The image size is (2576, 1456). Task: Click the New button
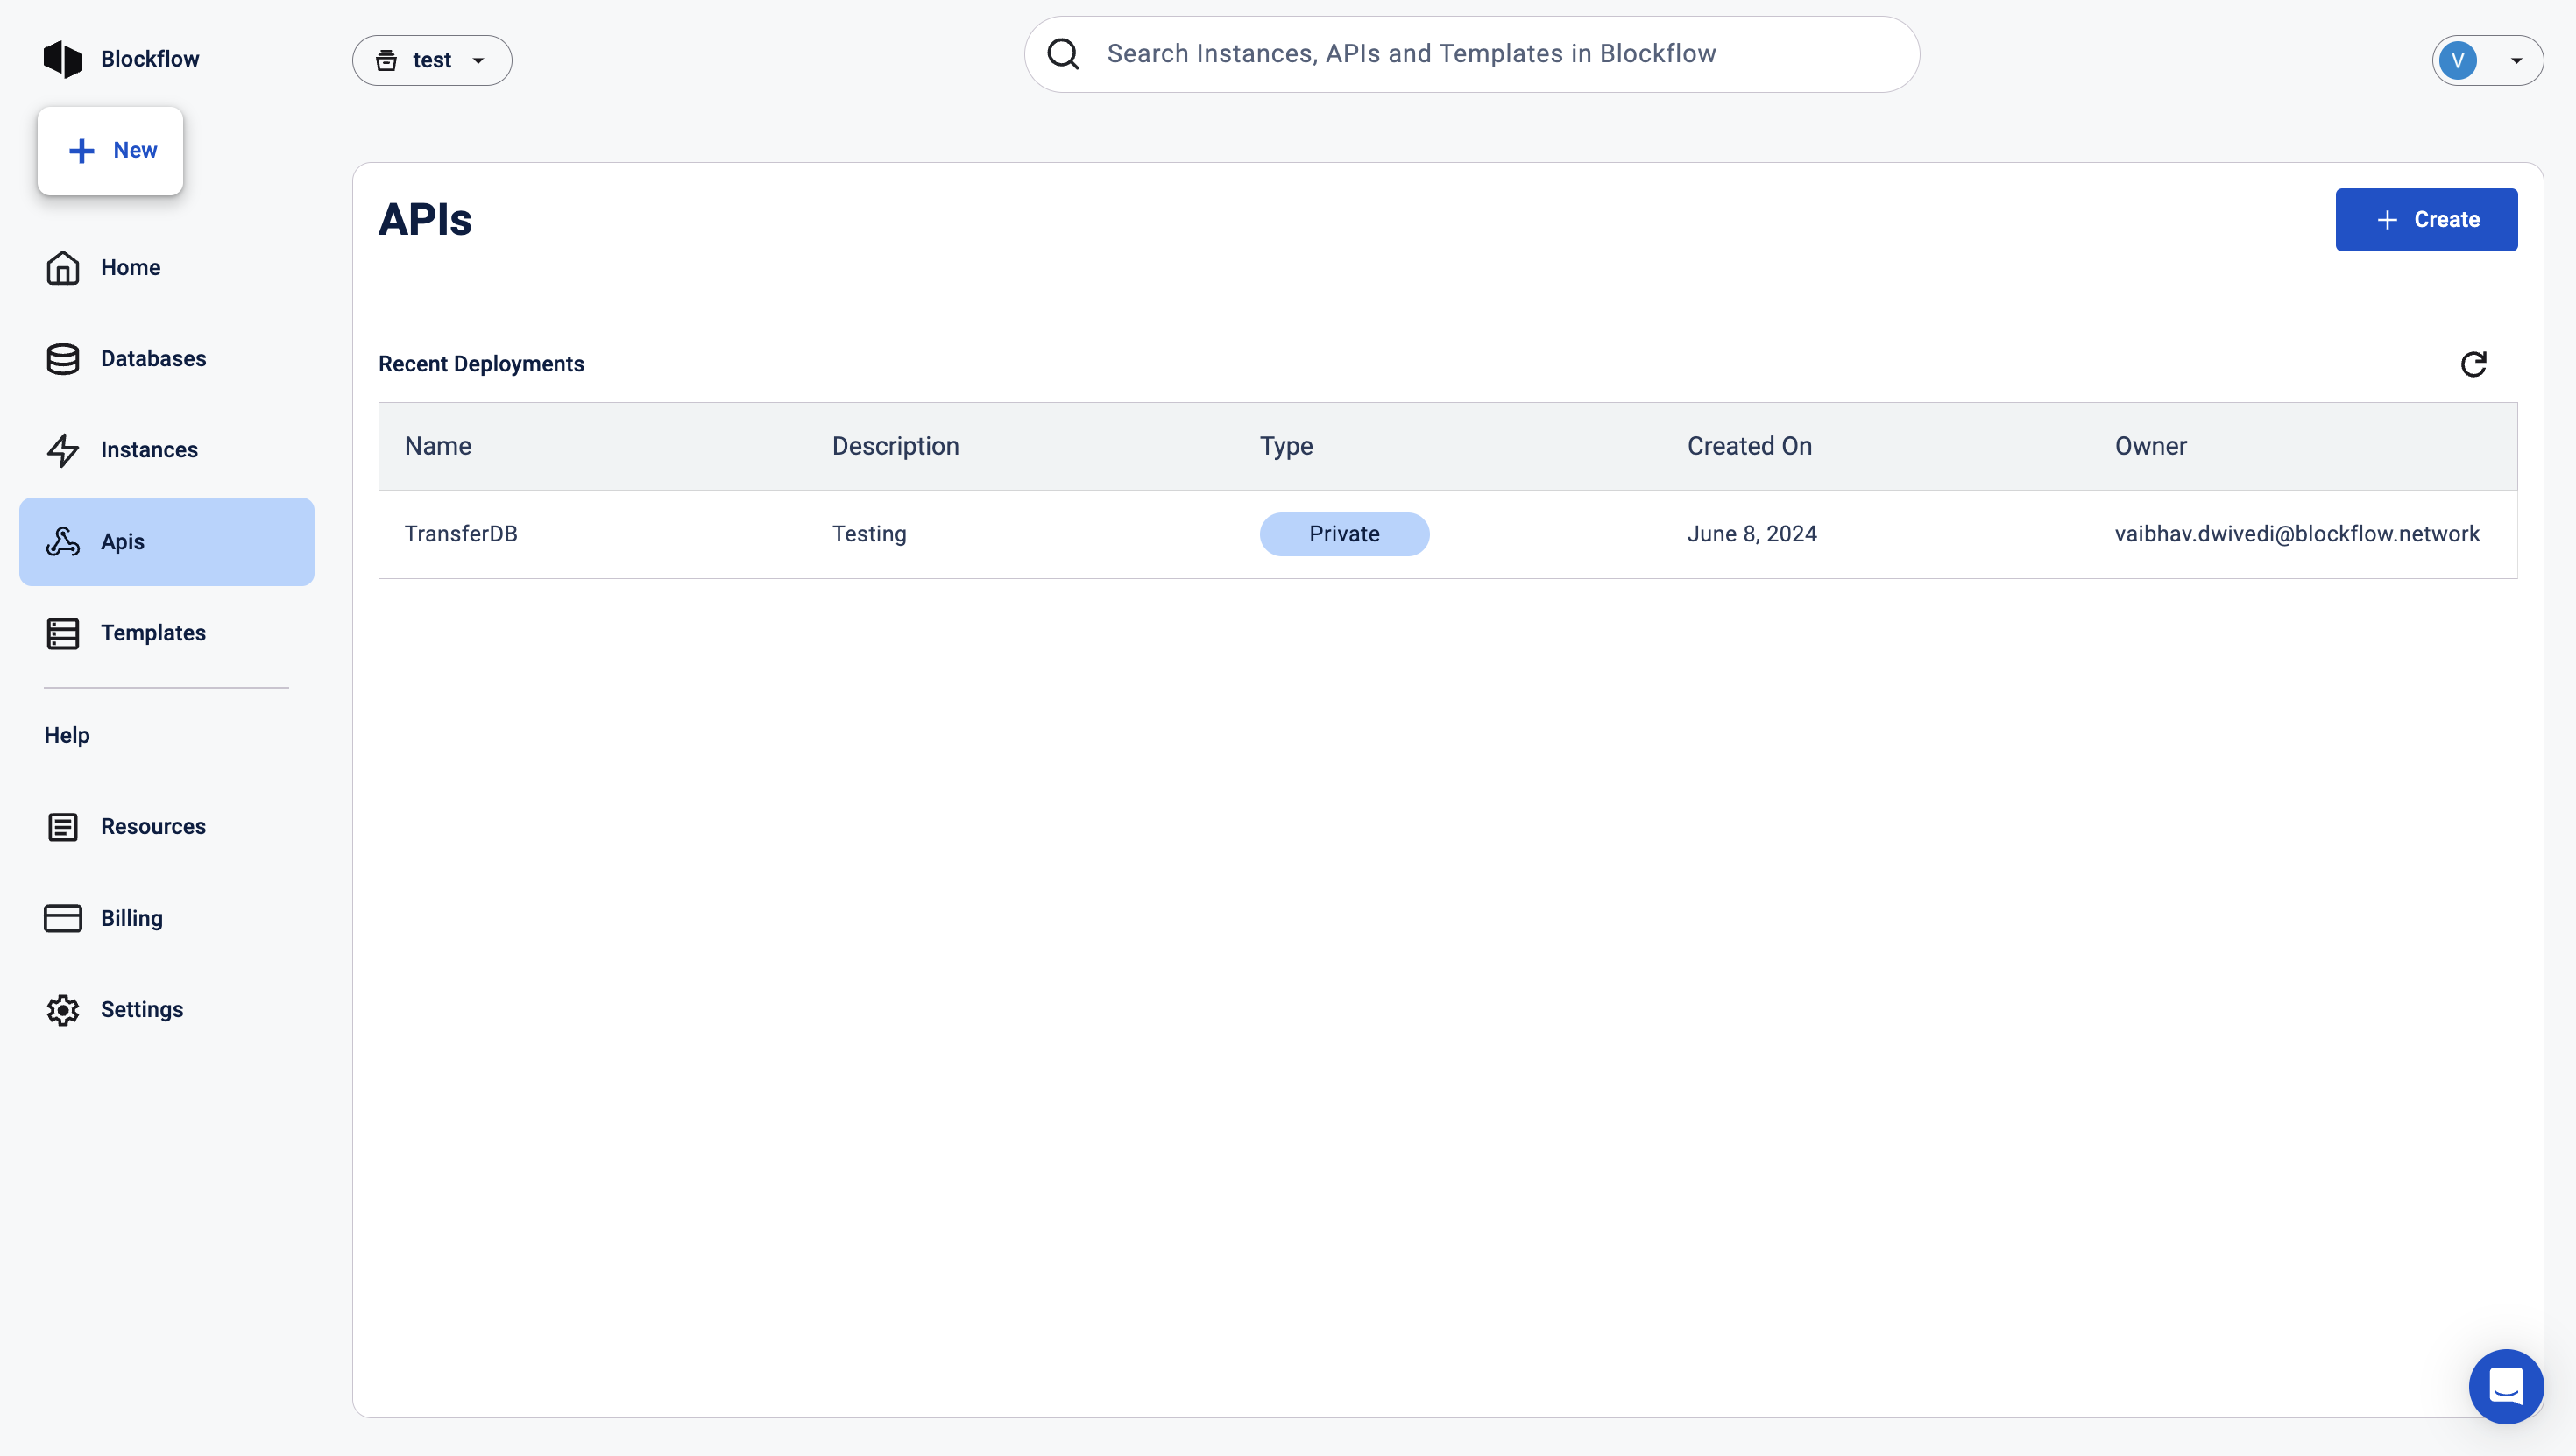110,150
